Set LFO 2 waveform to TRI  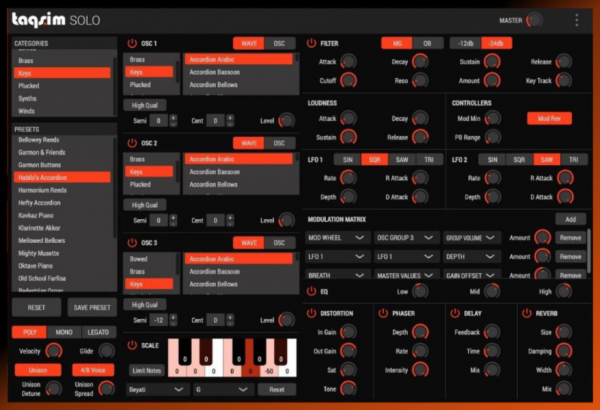coord(574,160)
